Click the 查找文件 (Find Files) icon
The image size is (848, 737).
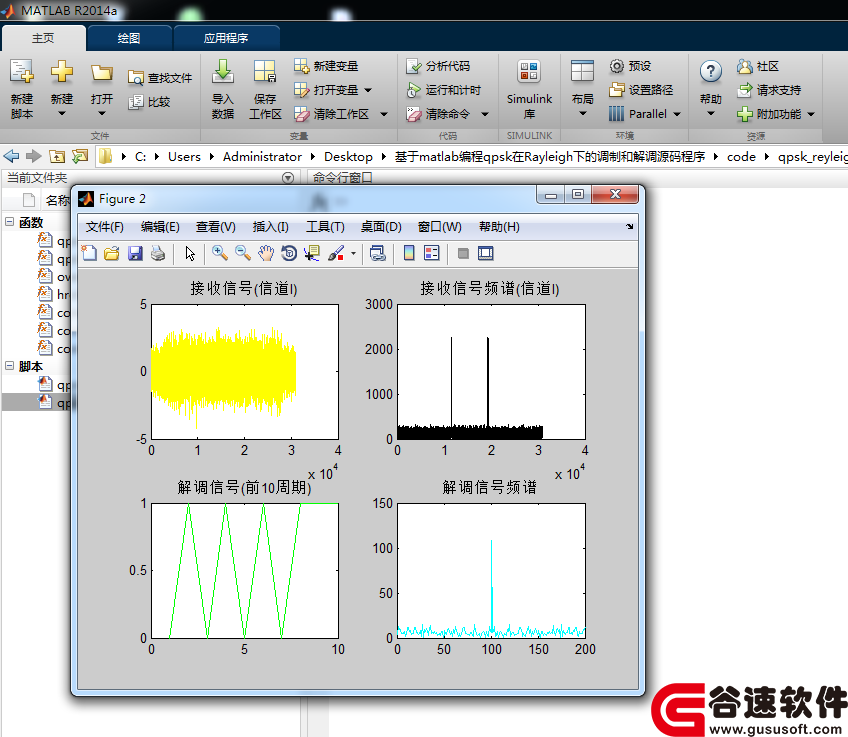(135, 78)
